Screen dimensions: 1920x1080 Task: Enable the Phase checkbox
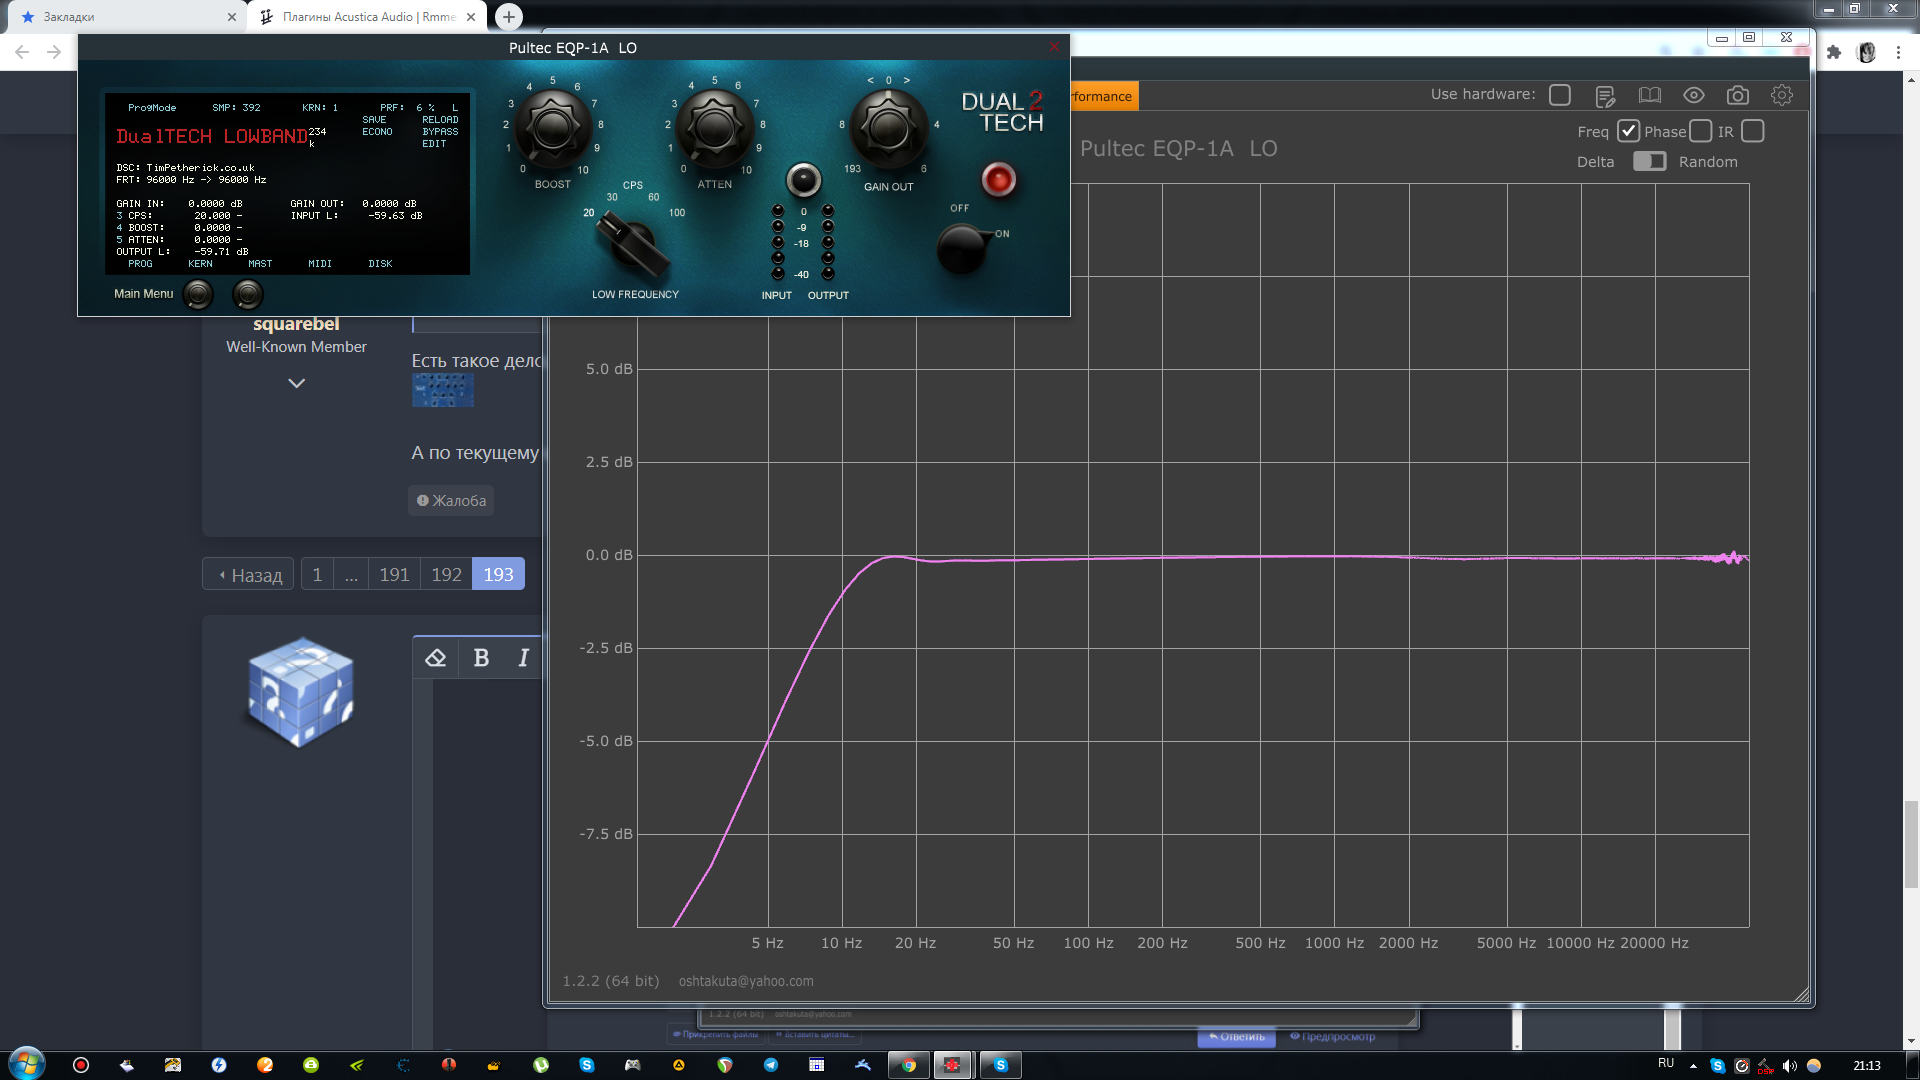pos(1700,131)
